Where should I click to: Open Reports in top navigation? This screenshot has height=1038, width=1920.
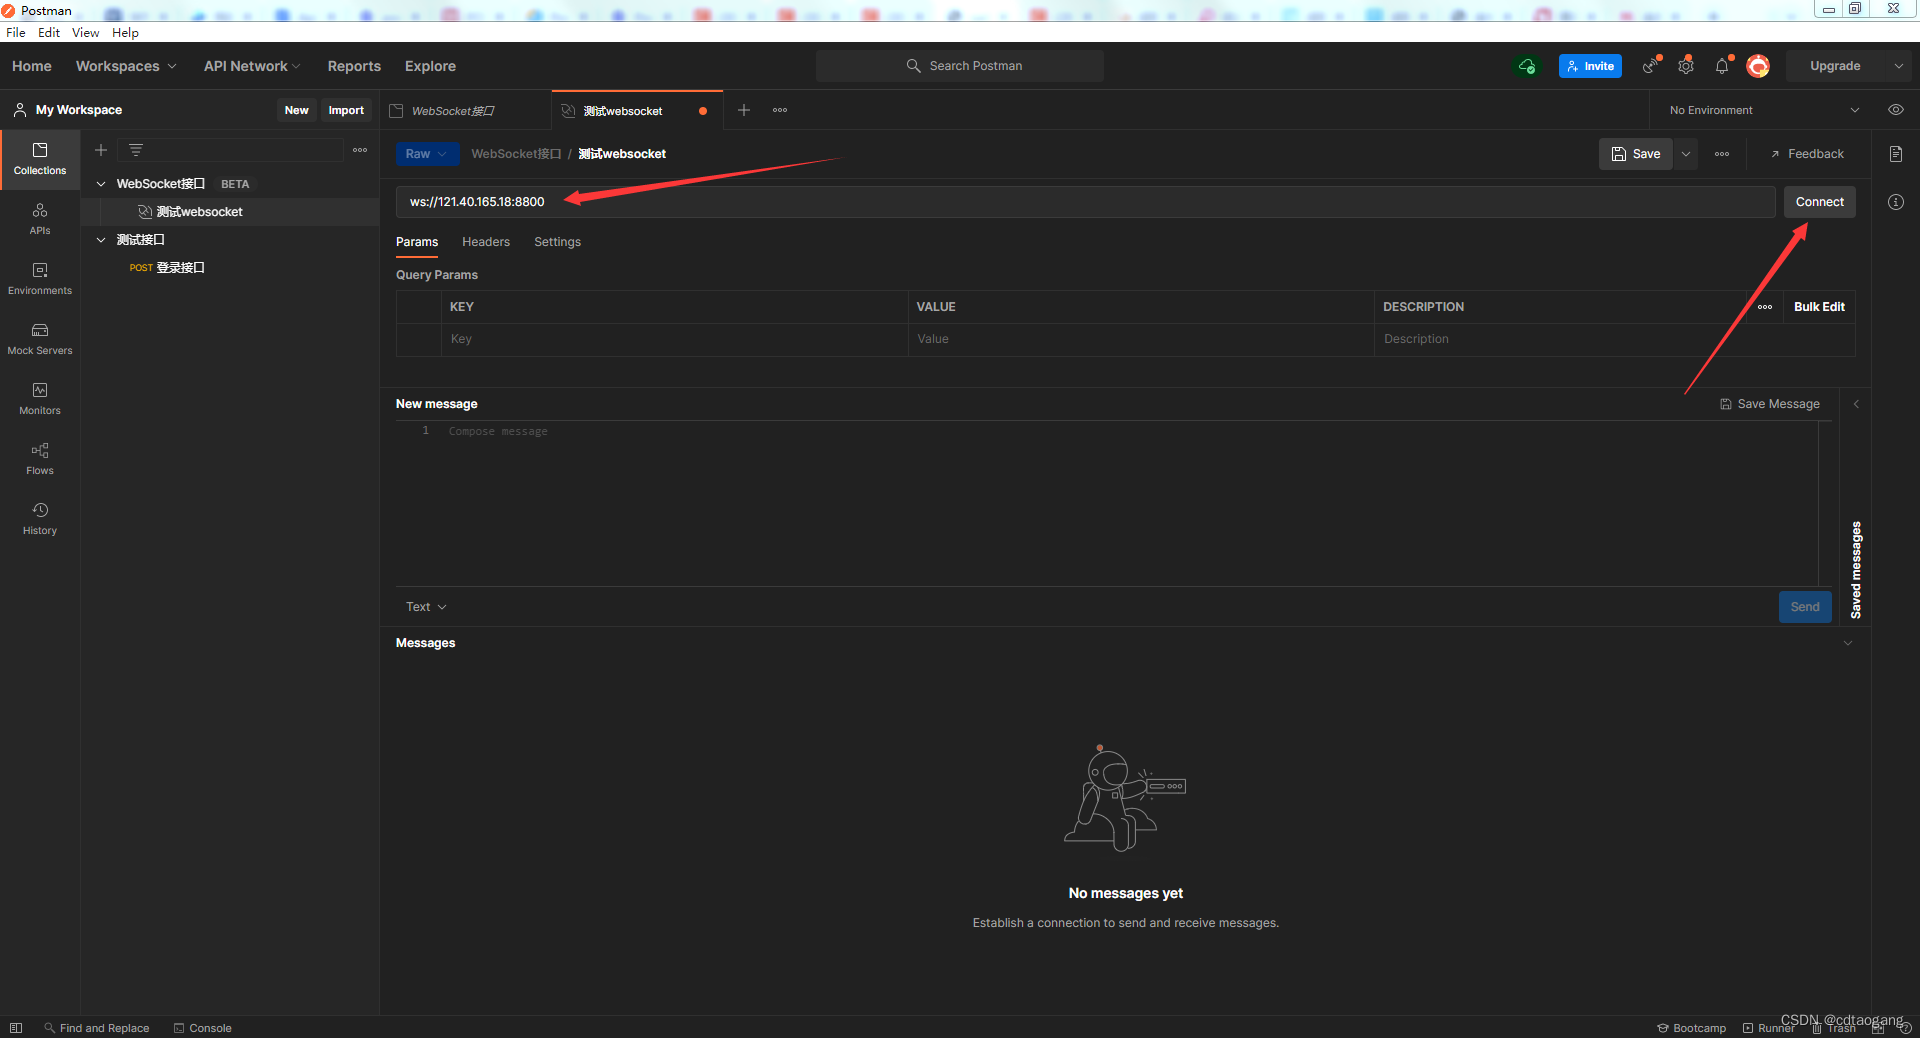(354, 66)
